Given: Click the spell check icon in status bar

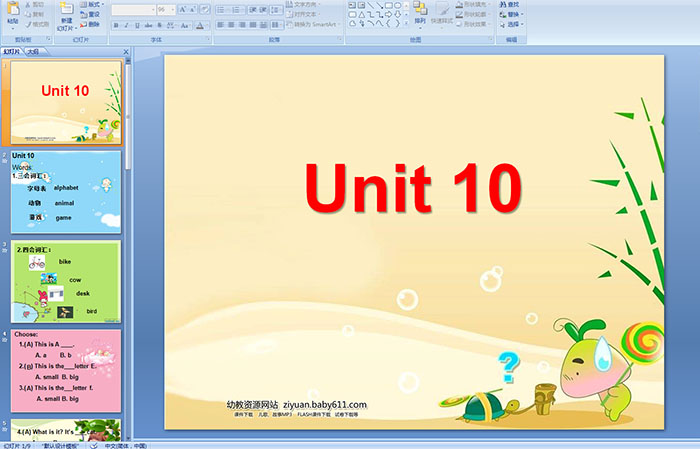Looking at the screenshot, I should click(x=94, y=445).
